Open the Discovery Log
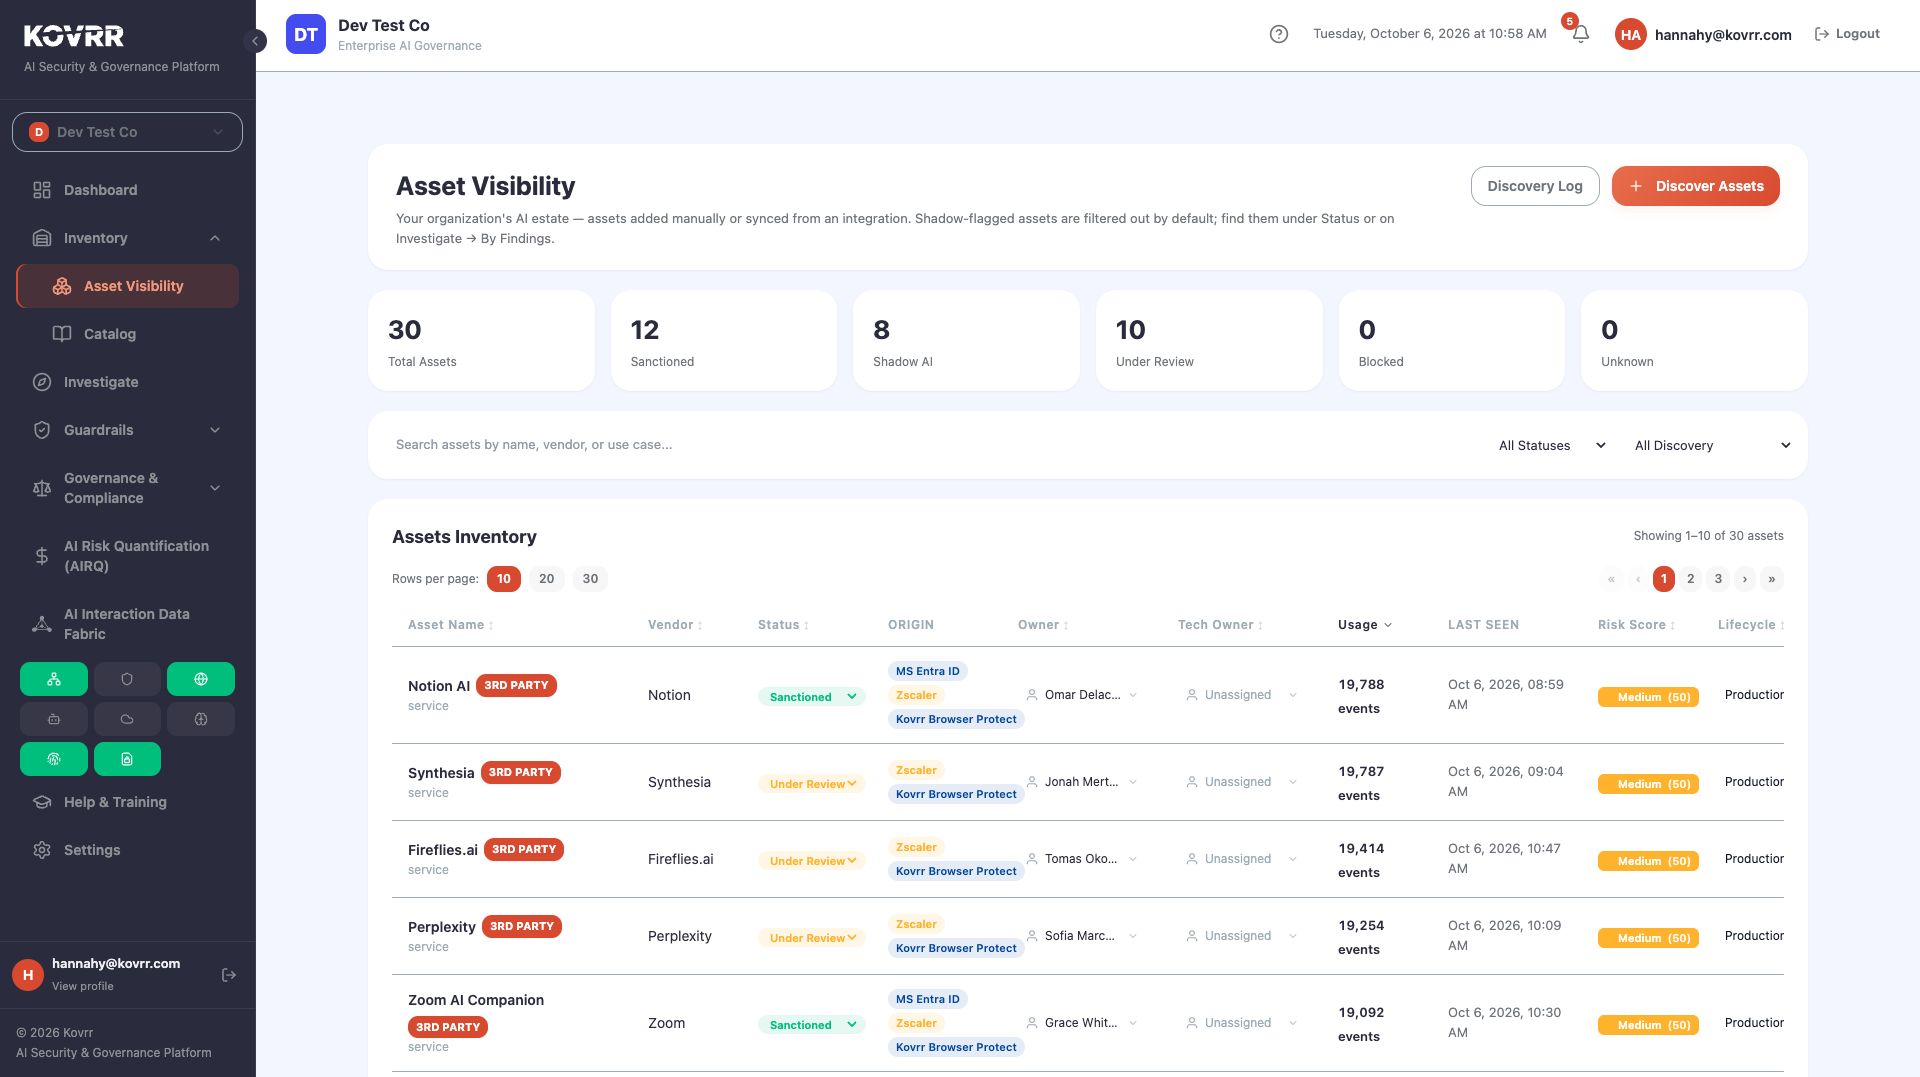This screenshot has height=1077, width=1920. pyautogui.click(x=1535, y=186)
